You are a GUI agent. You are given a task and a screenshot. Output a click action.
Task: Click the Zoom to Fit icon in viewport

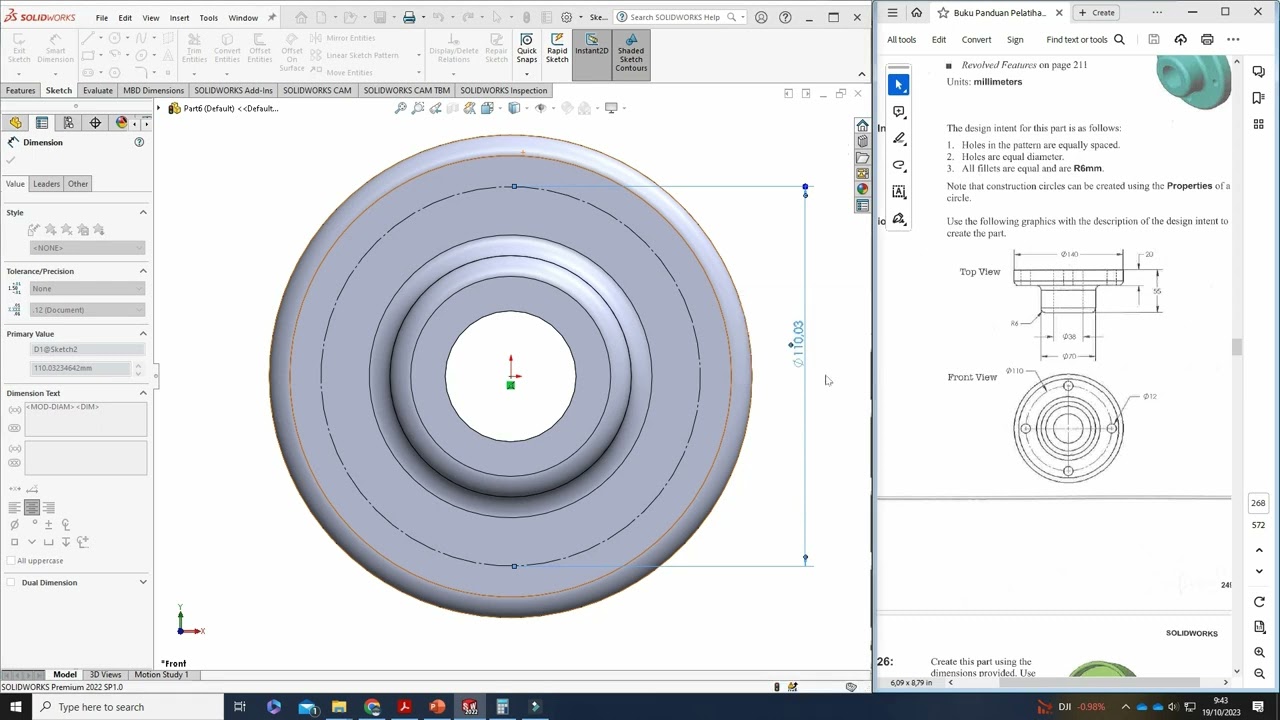click(x=401, y=108)
